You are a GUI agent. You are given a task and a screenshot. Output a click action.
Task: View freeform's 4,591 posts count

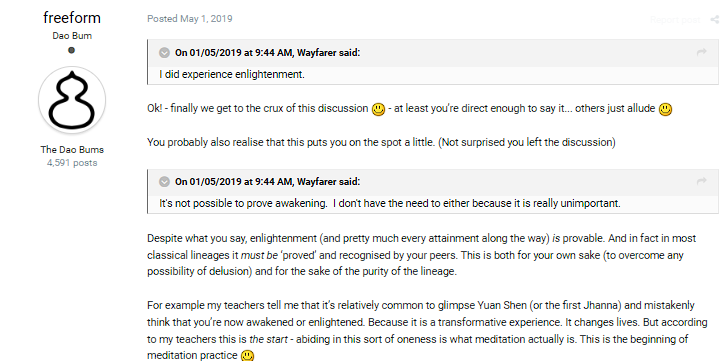click(x=72, y=163)
